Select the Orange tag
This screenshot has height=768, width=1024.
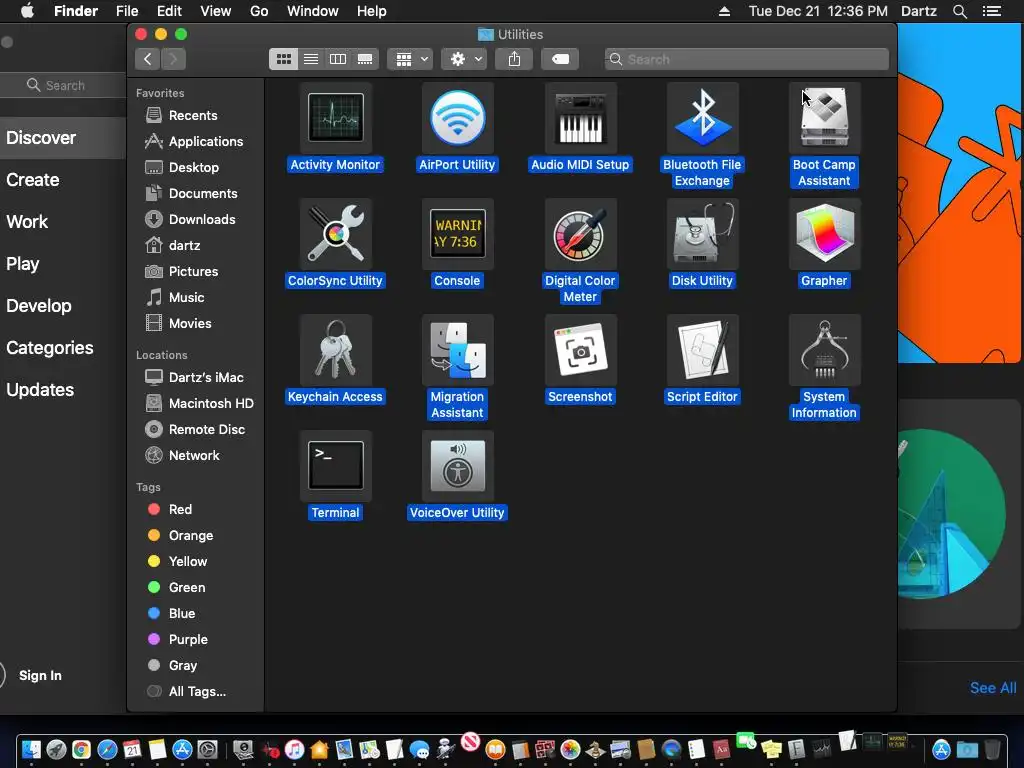tap(180, 536)
